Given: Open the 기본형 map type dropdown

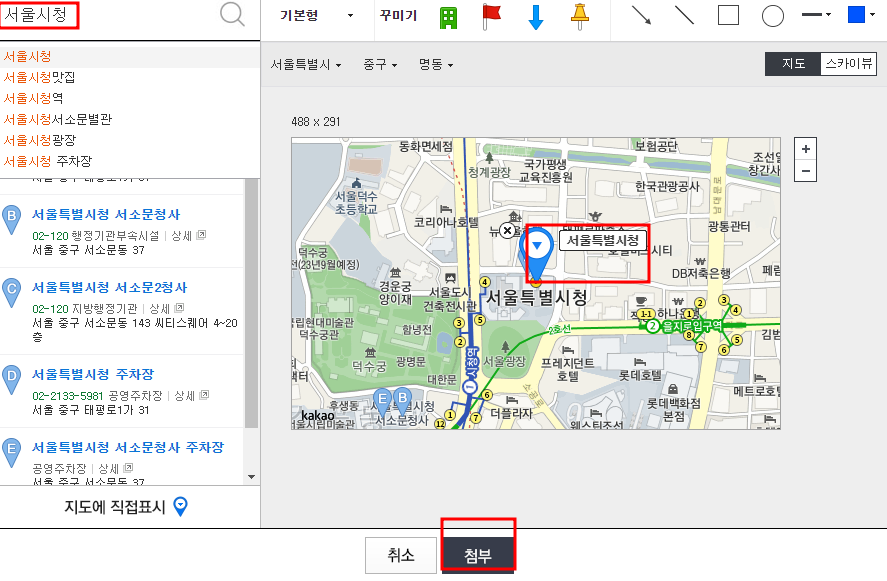Looking at the screenshot, I should click(317, 15).
